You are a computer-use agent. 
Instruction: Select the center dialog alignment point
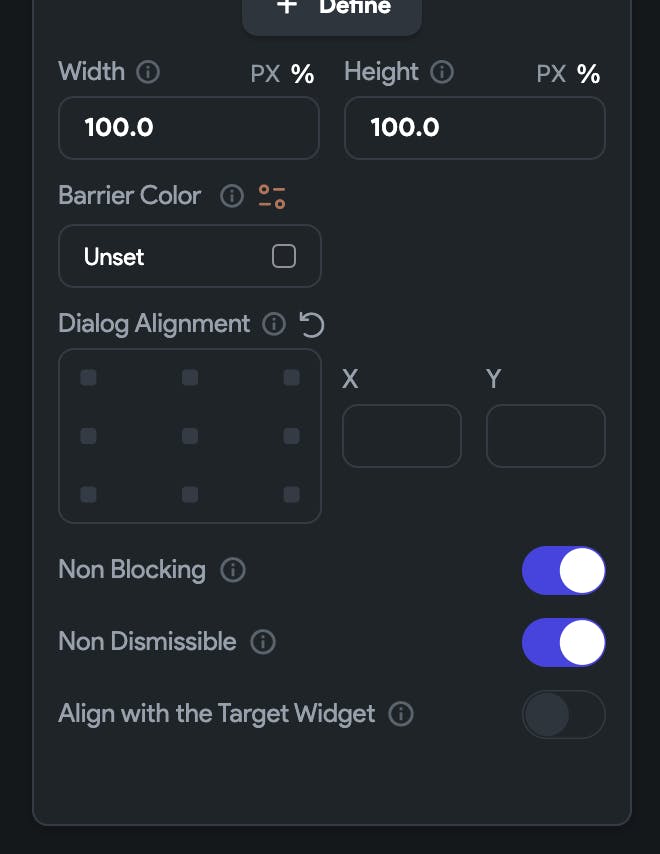[190, 436]
